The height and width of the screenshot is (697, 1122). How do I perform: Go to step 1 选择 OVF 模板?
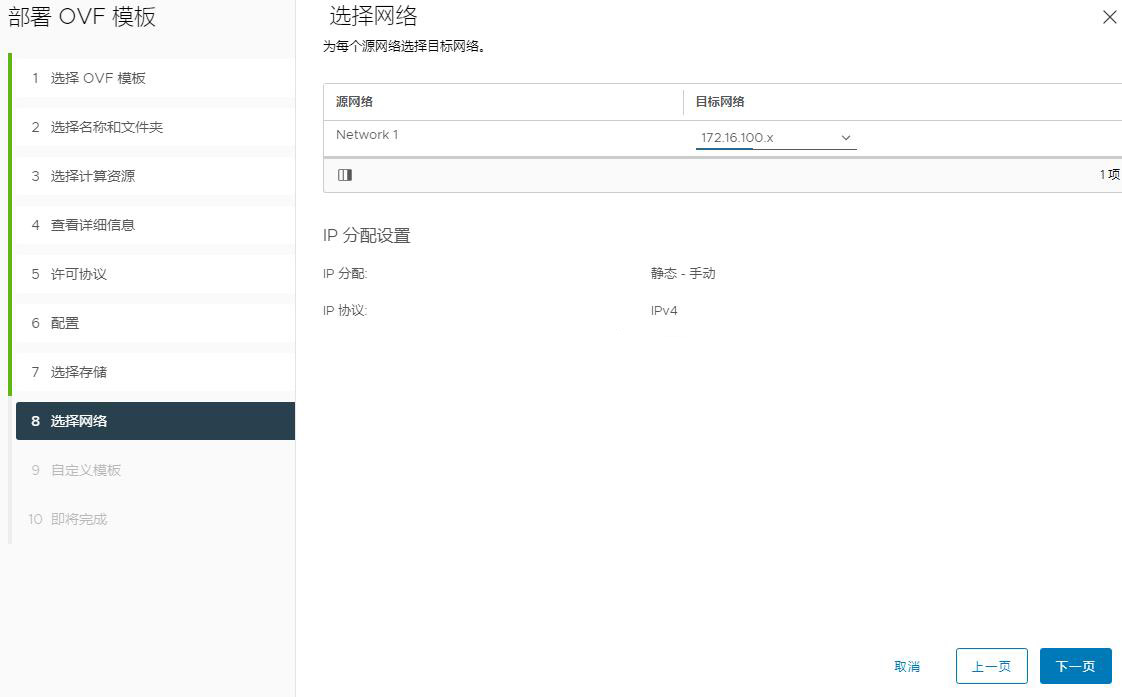click(x=98, y=78)
